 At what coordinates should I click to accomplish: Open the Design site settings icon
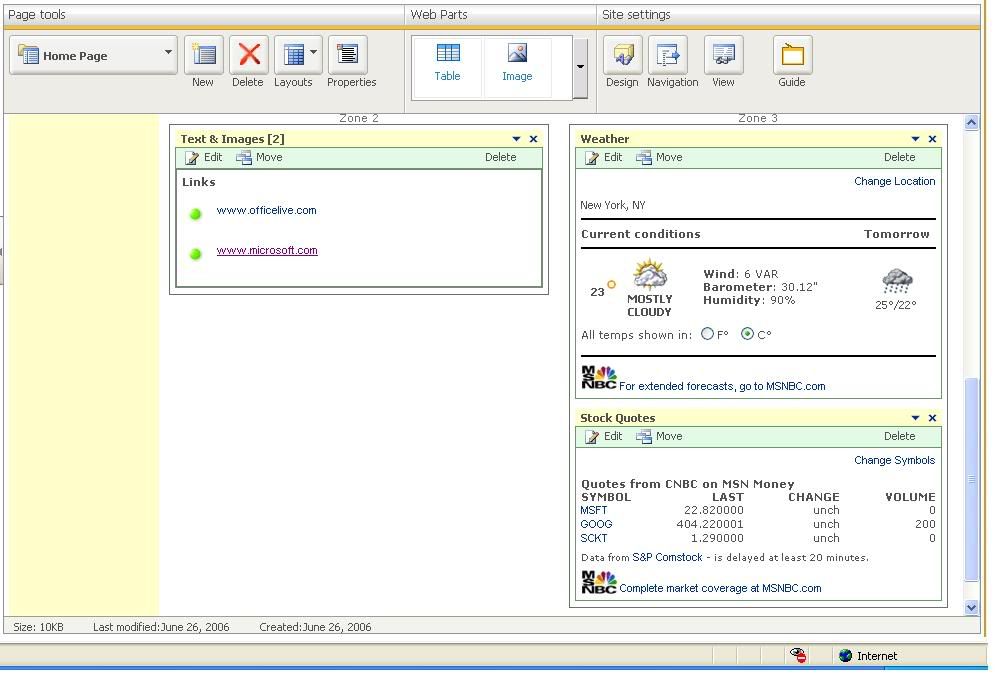tap(623, 55)
